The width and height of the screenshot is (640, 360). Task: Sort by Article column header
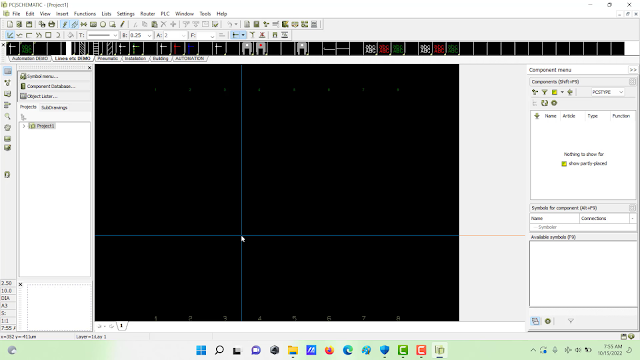coord(569,116)
